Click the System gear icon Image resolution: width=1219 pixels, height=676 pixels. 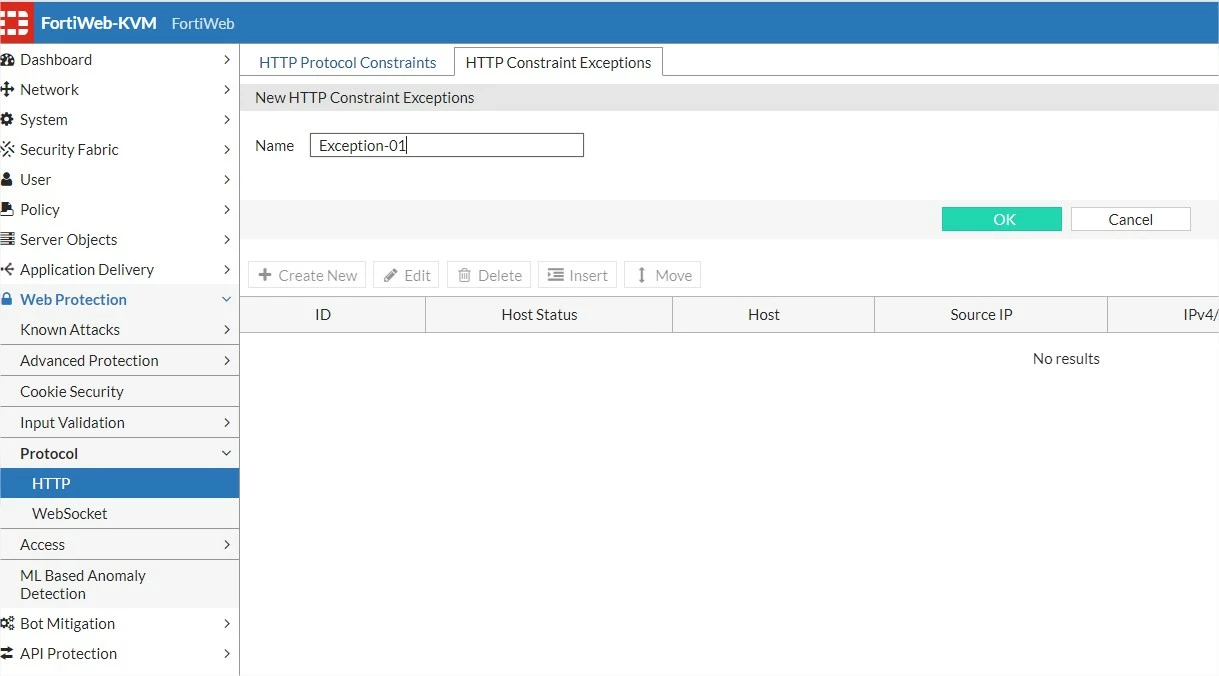(x=6, y=120)
